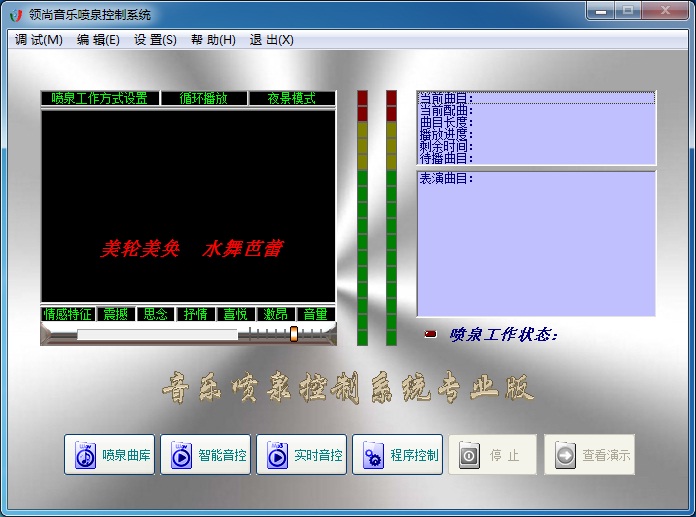
Task: Click the app logo in title bar
Action: (14, 14)
